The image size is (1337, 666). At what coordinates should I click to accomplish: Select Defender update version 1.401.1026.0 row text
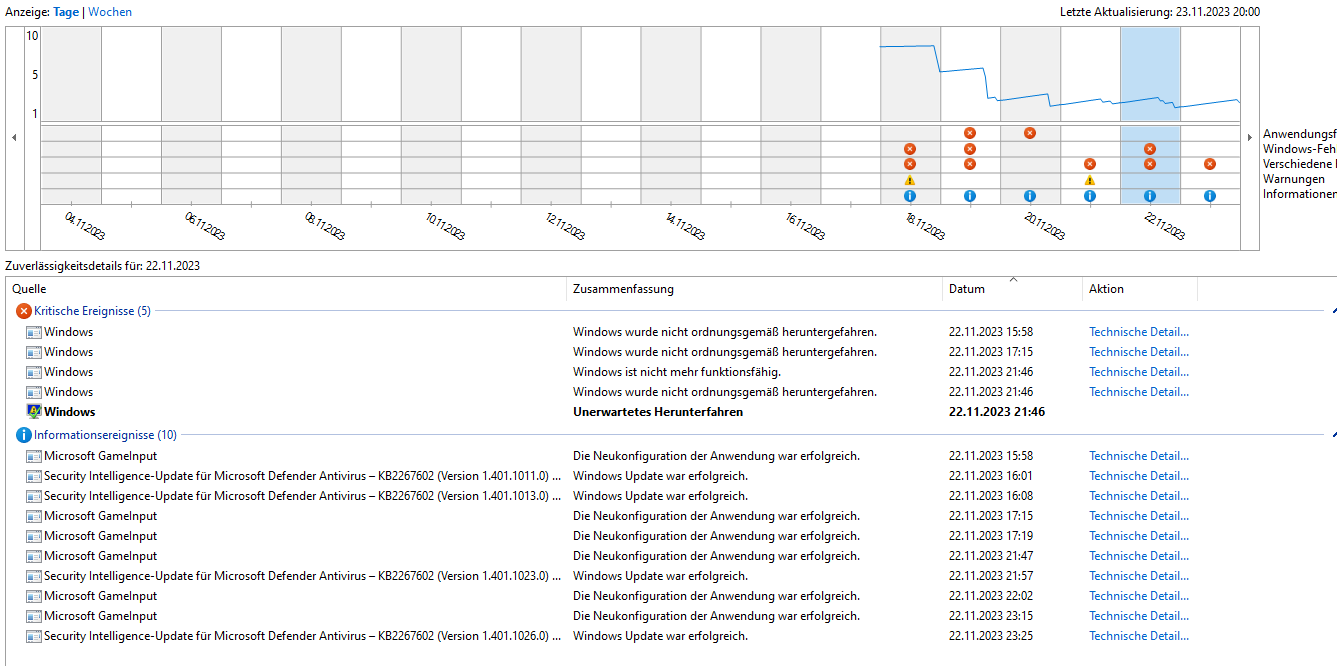[302, 636]
